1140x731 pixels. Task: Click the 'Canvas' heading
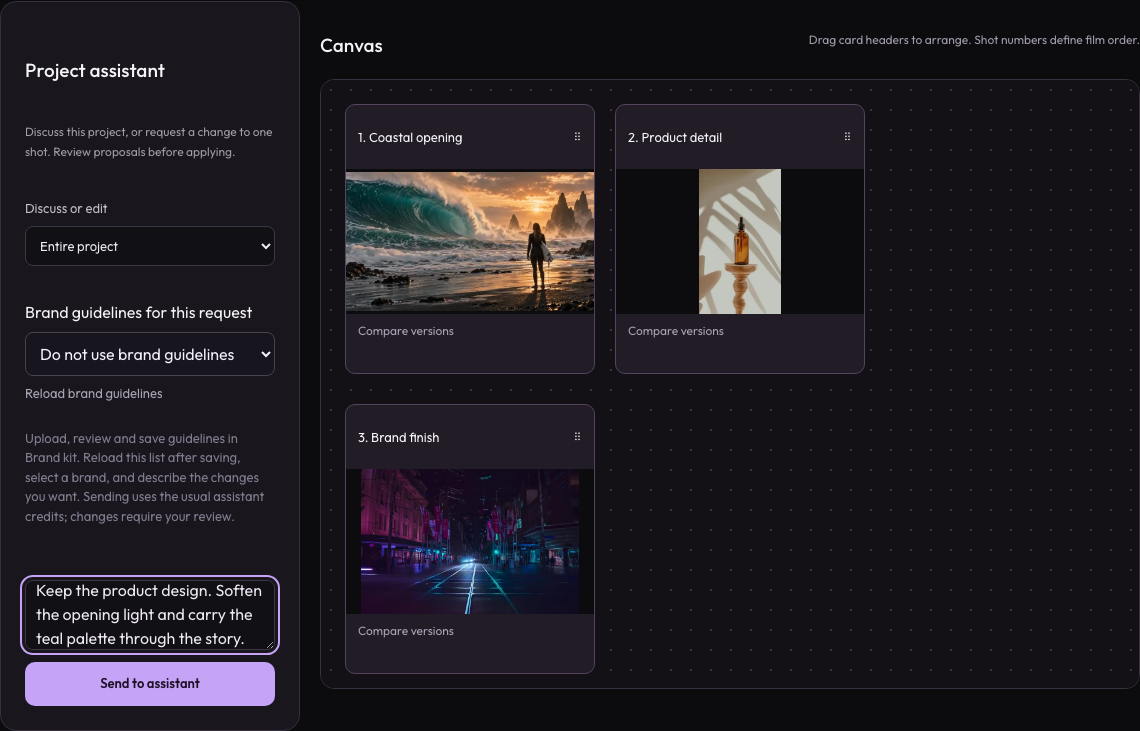point(351,46)
